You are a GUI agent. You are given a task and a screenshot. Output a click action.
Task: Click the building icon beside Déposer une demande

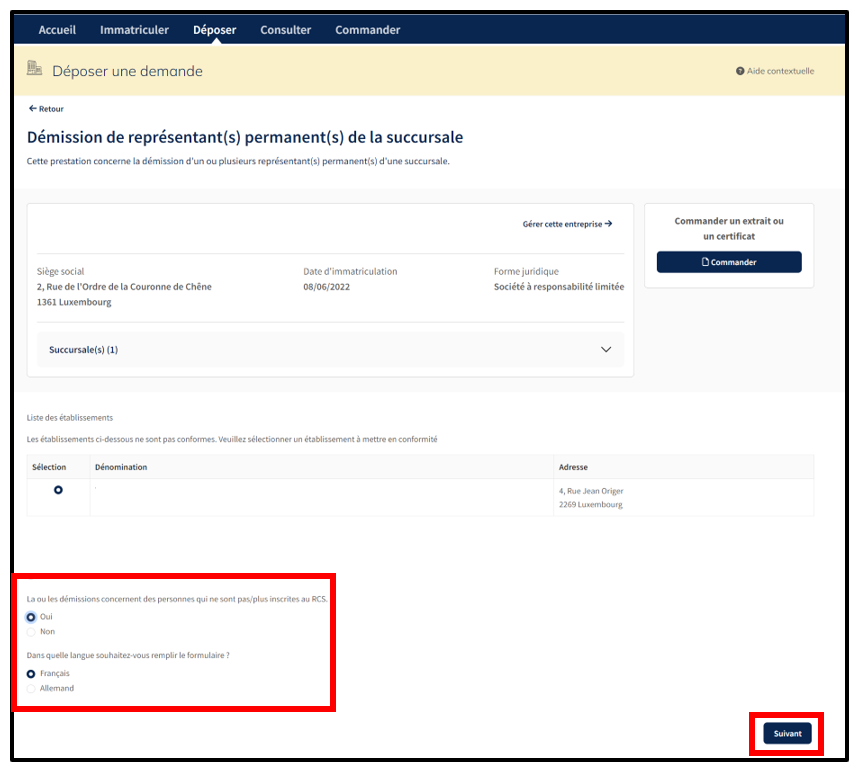[35, 69]
